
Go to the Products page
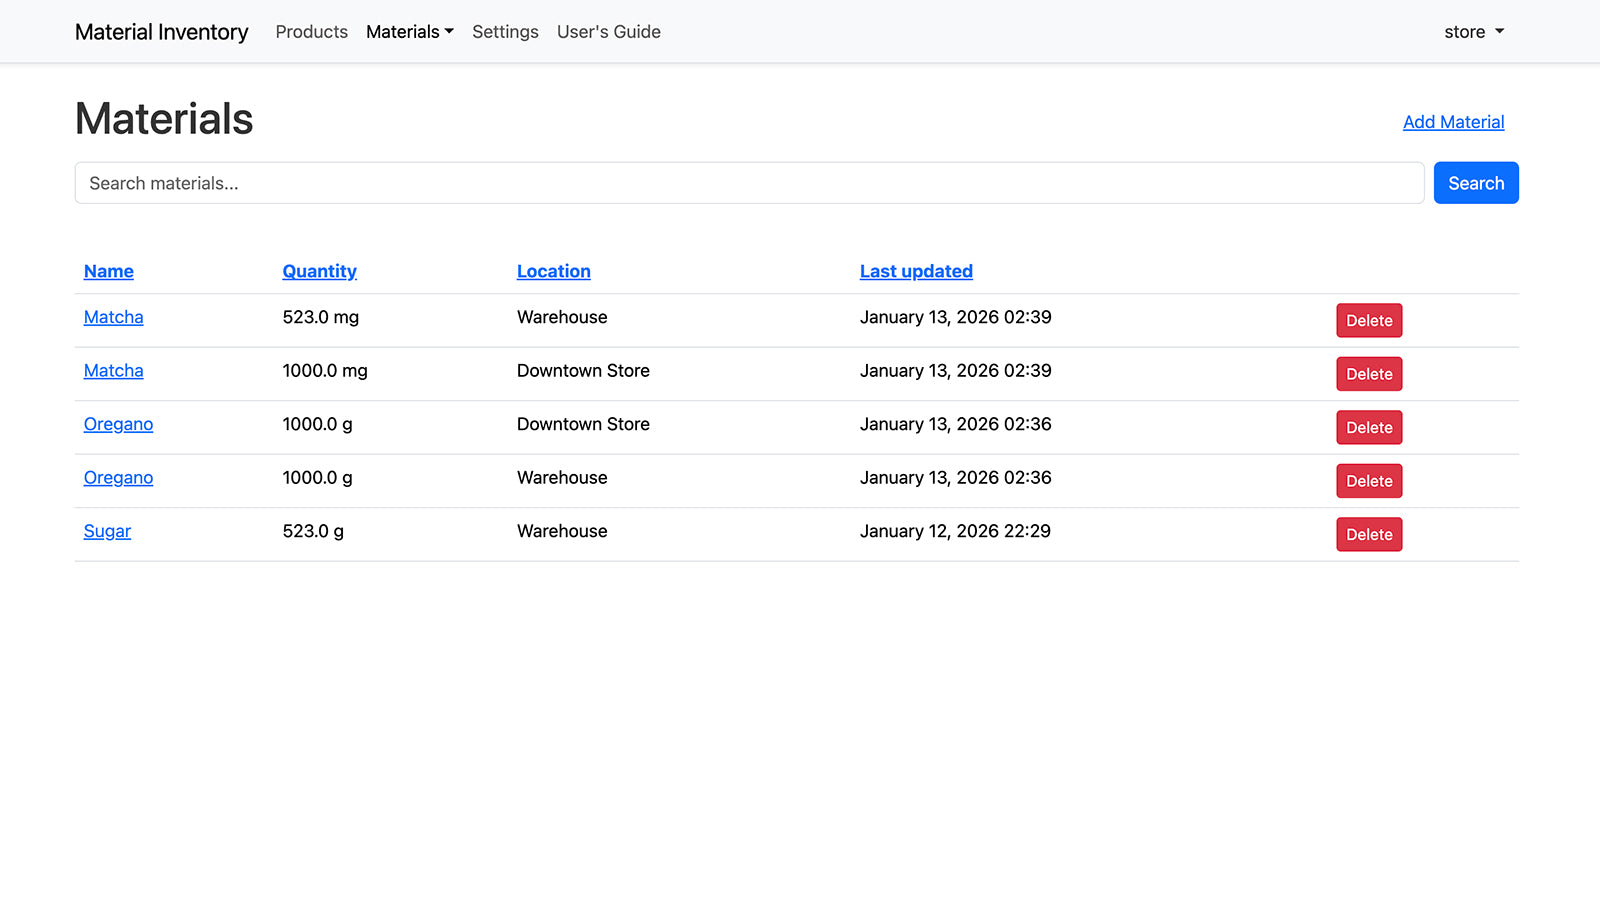[x=311, y=32]
